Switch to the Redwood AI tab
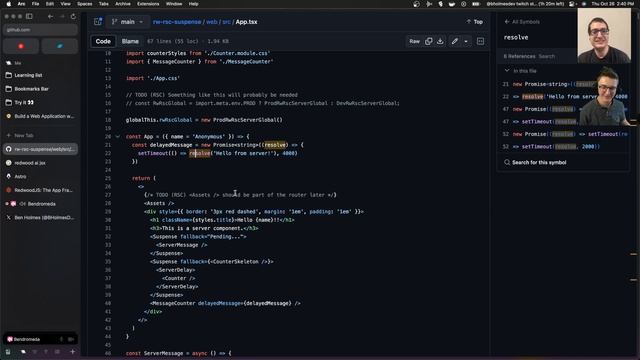The image size is (640, 360). (x=40, y=163)
